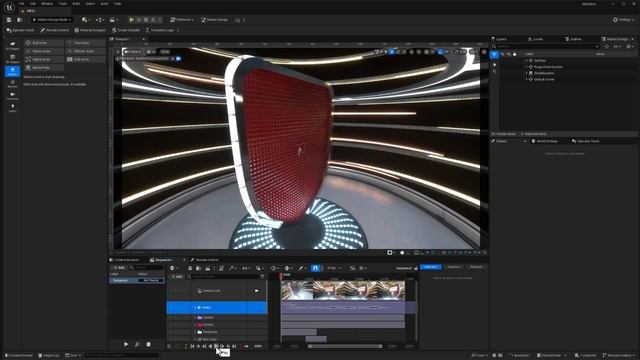Image resolution: width=640 pixels, height=360 pixels.
Task: Play the sequence in the sequence list panel
Action: [126, 344]
